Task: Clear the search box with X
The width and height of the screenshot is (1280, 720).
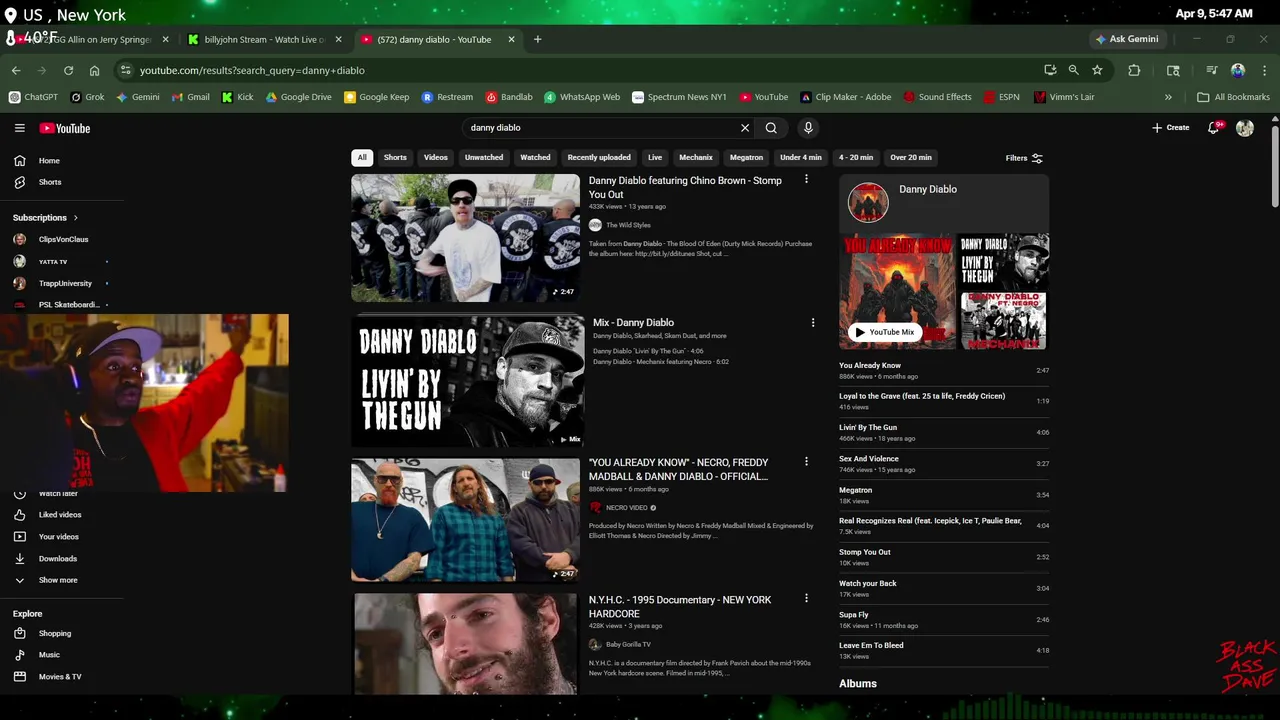Action: 744,128
